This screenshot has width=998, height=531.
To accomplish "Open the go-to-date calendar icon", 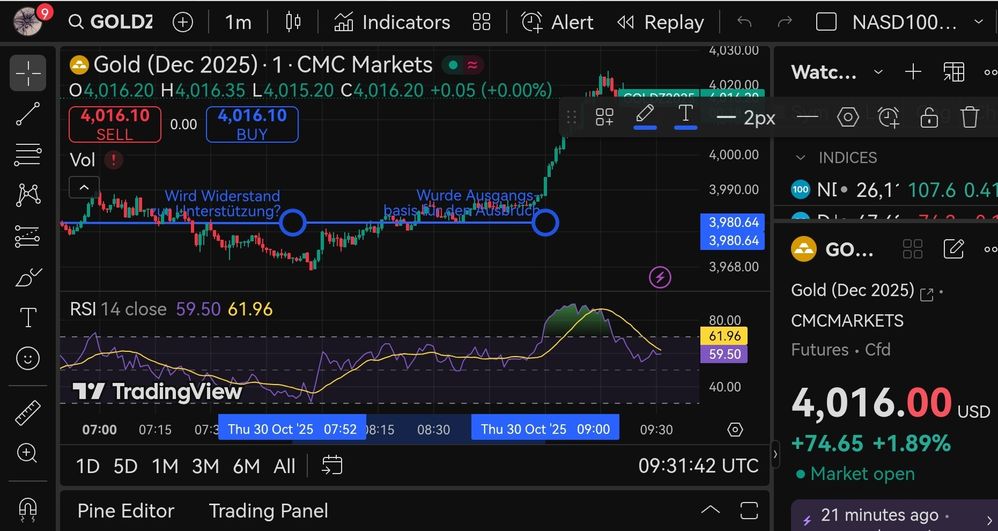I will click(332, 465).
